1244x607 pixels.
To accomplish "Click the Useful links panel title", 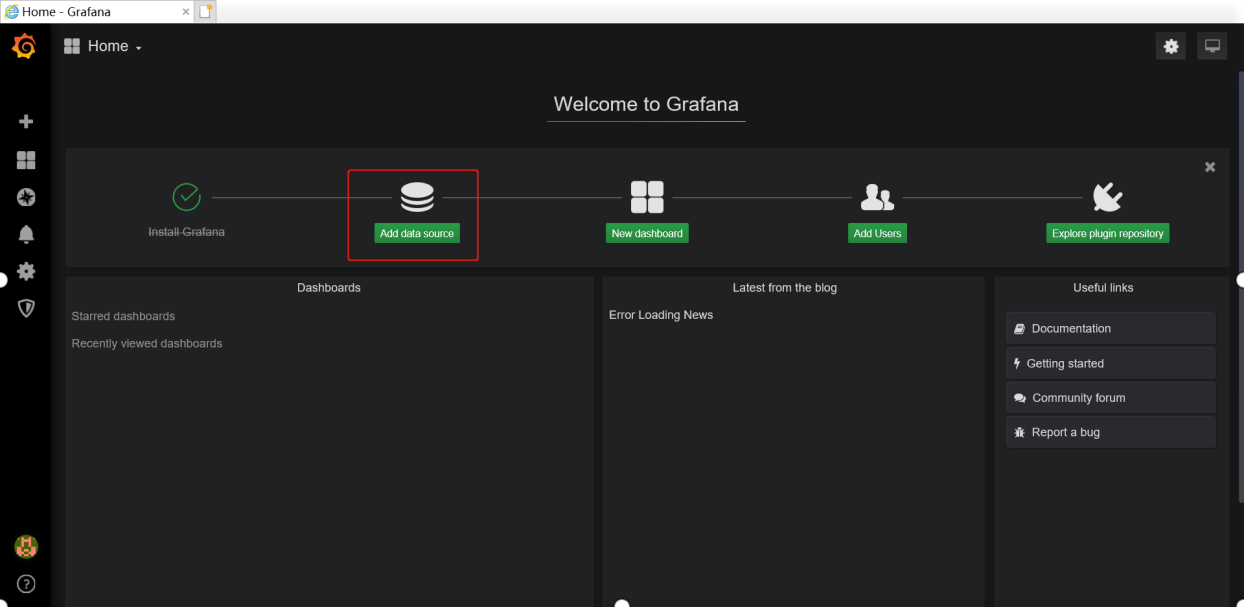I will pos(1103,287).
